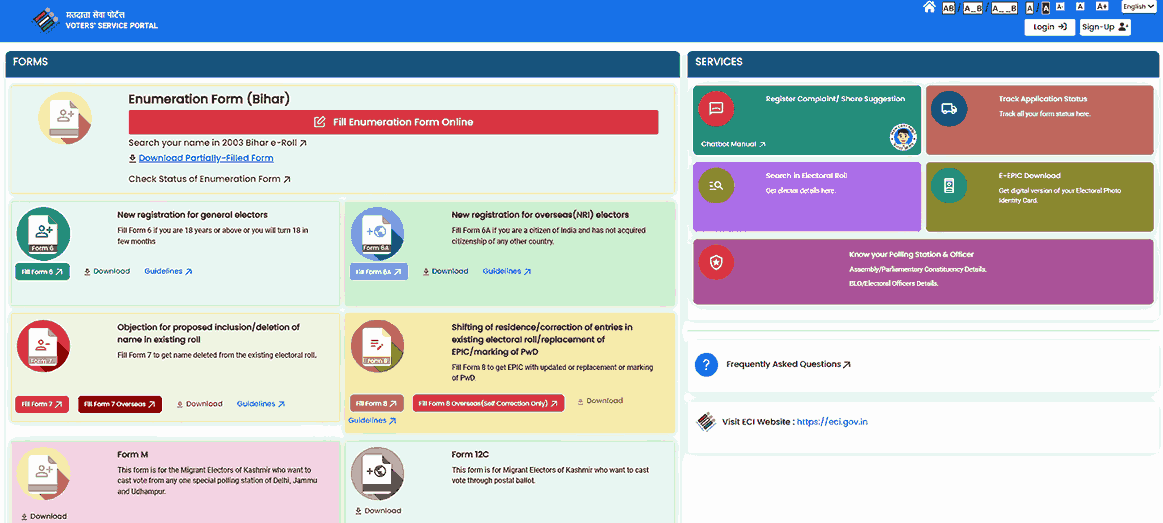1163x523 pixels.
Task: Click the Form 6A overseas elector icon
Action: tap(377, 234)
